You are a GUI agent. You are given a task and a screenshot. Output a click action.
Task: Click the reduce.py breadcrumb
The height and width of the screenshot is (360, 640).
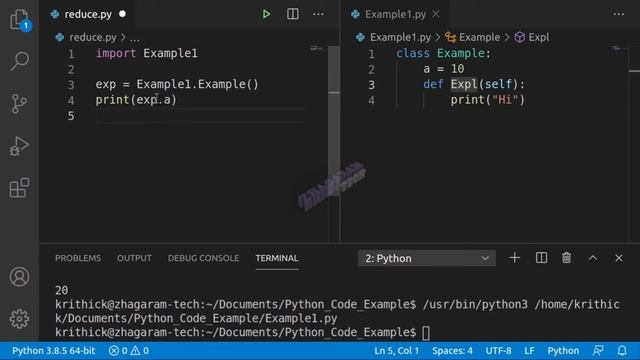click(x=92, y=37)
